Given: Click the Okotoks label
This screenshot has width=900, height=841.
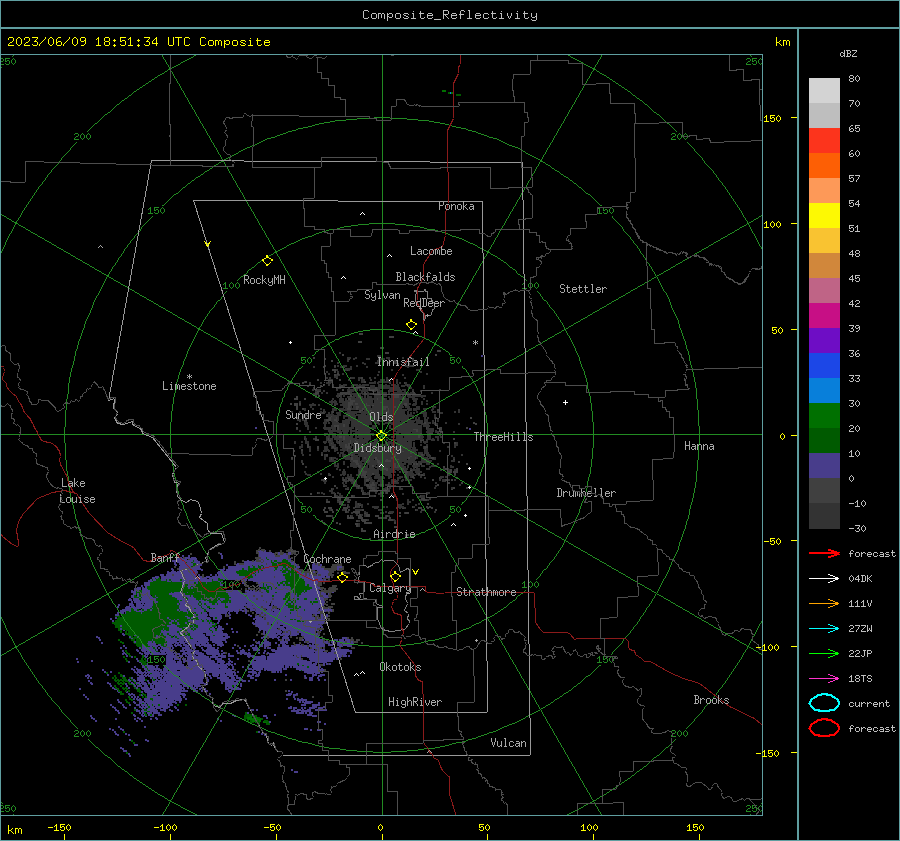Looking at the screenshot, I should point(400,667).
